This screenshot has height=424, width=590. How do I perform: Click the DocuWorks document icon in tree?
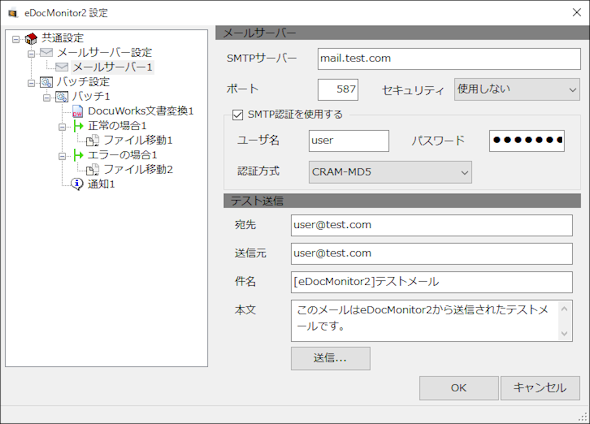point(77,111)
